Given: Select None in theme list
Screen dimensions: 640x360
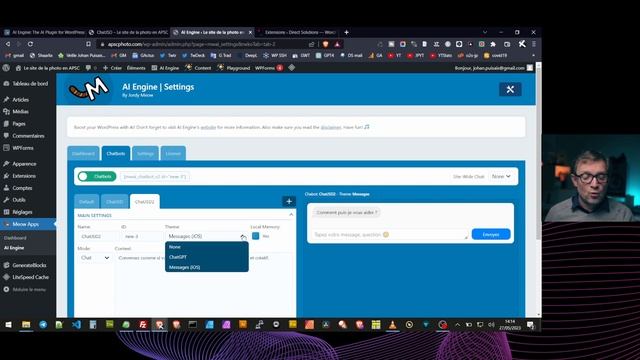Looking at the screenshot, I should [207, 247].
